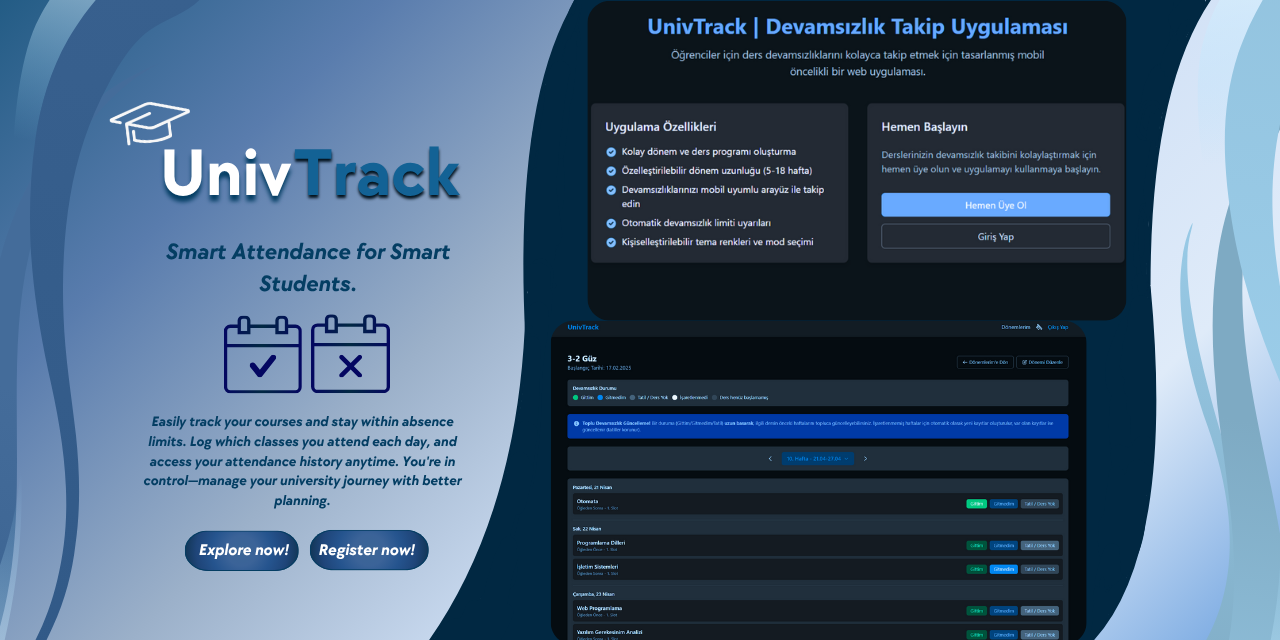
Task: Click gray Tatil / Ders Yok legend dot
Action: coord(632,397)
